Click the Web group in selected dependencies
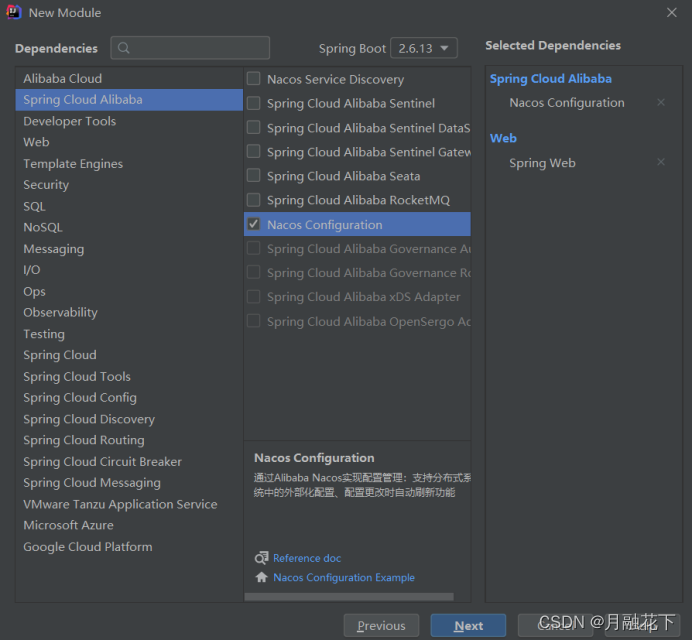The image size is (692, 641). click(503, 138)
